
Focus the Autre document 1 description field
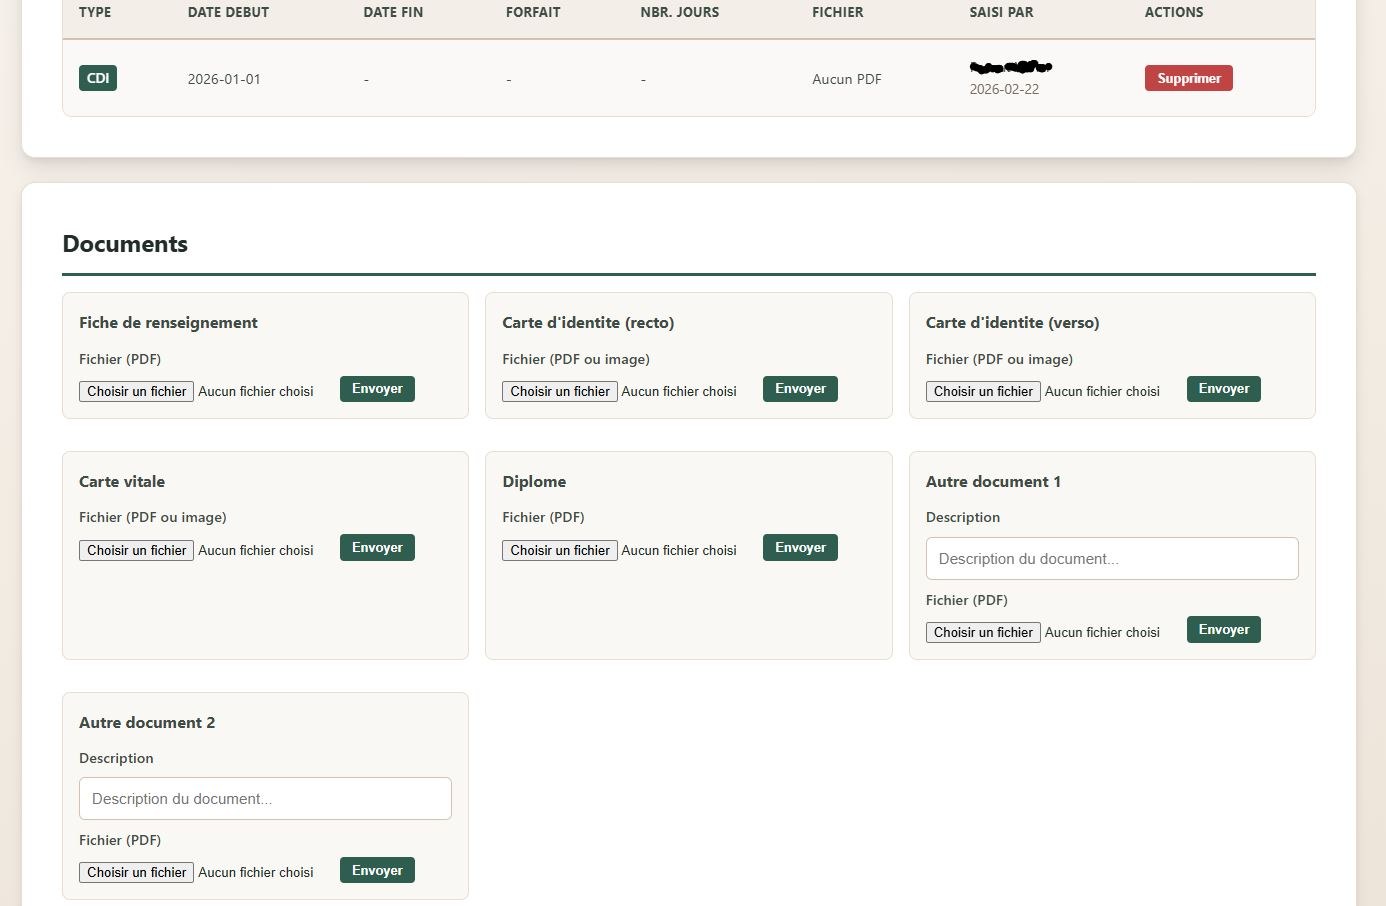[x=1111, y=559]
